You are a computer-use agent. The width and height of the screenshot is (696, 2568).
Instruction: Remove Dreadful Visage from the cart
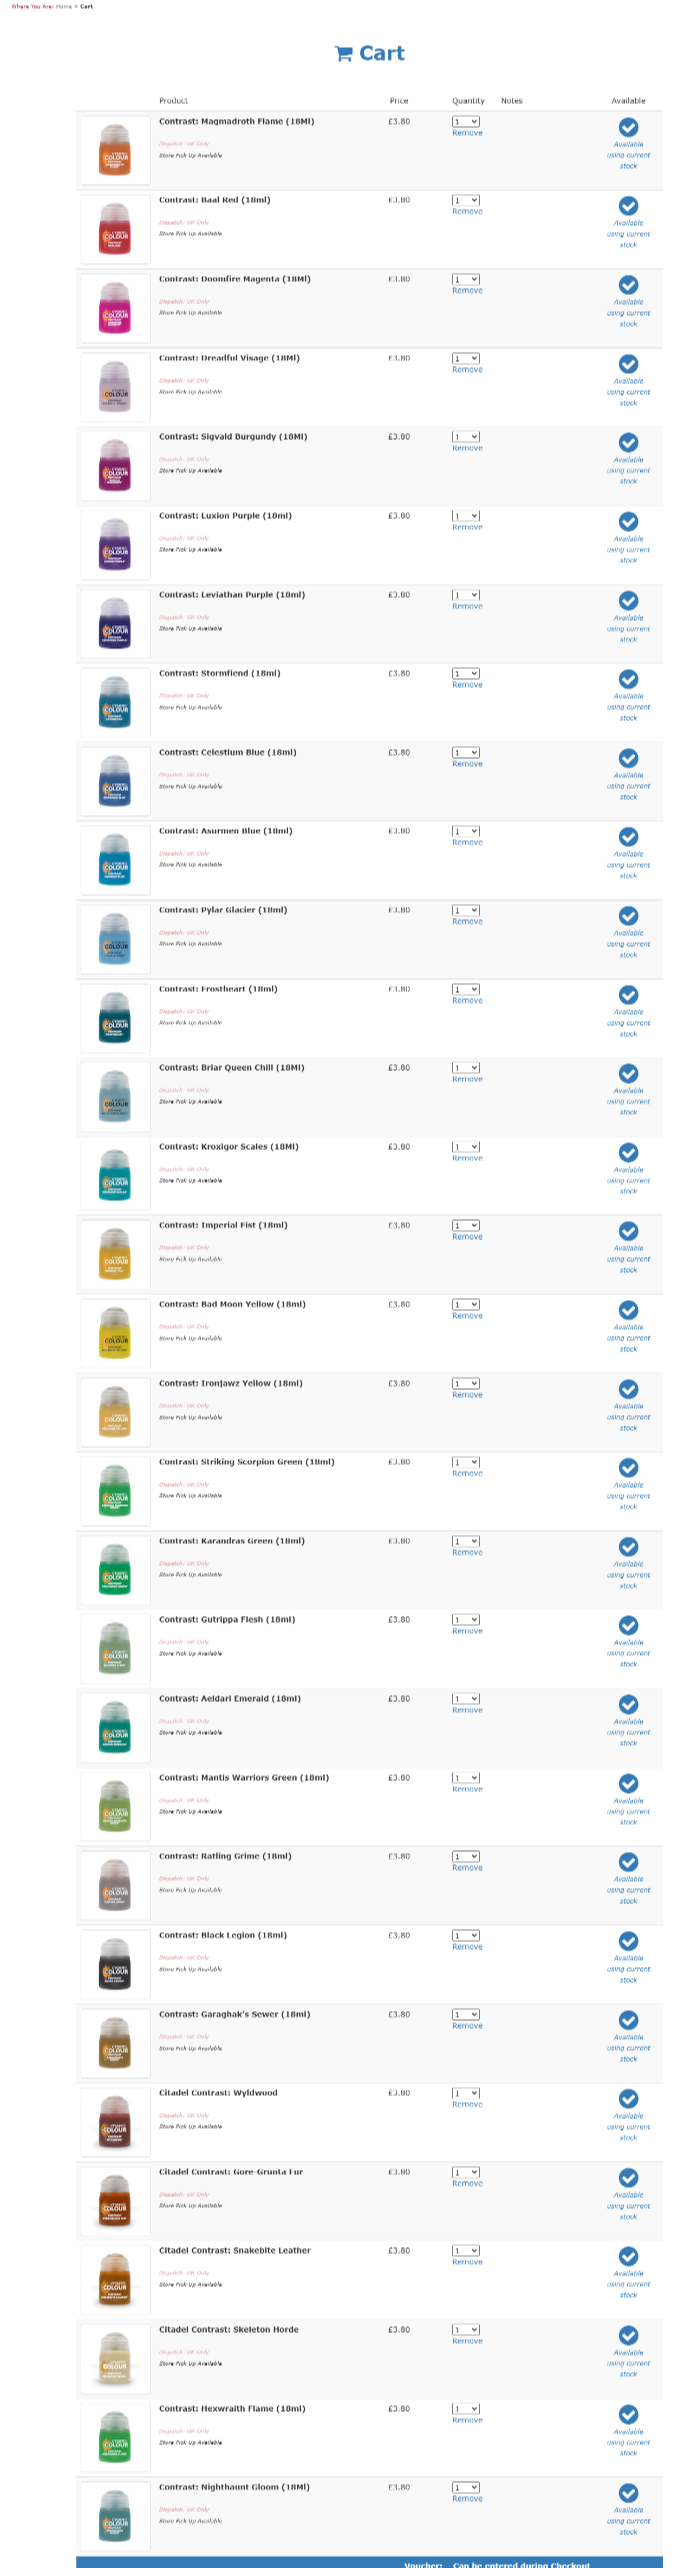click(467, 370)
